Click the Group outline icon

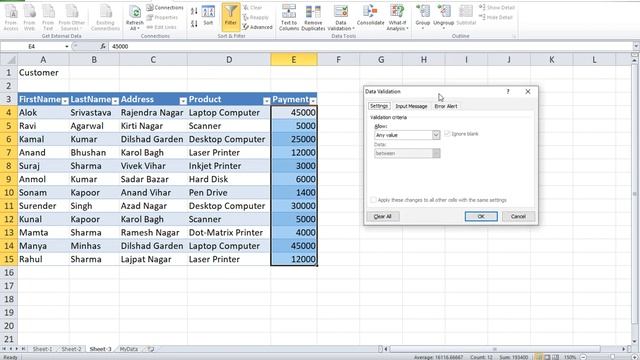[423, 16]
